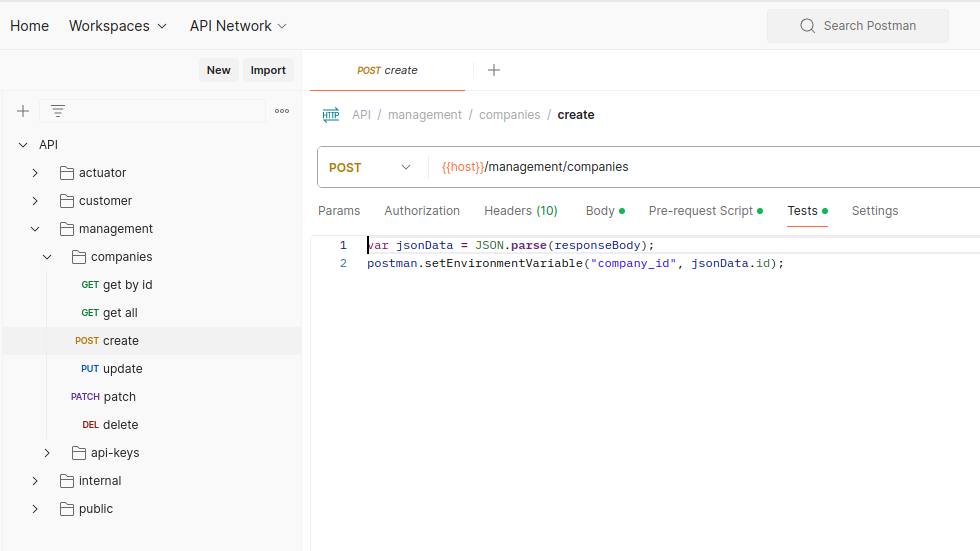Image resolution: width=980 pixels, height=551 pixels.
Task: Collapse the management folder chevron
Action: 35,229
